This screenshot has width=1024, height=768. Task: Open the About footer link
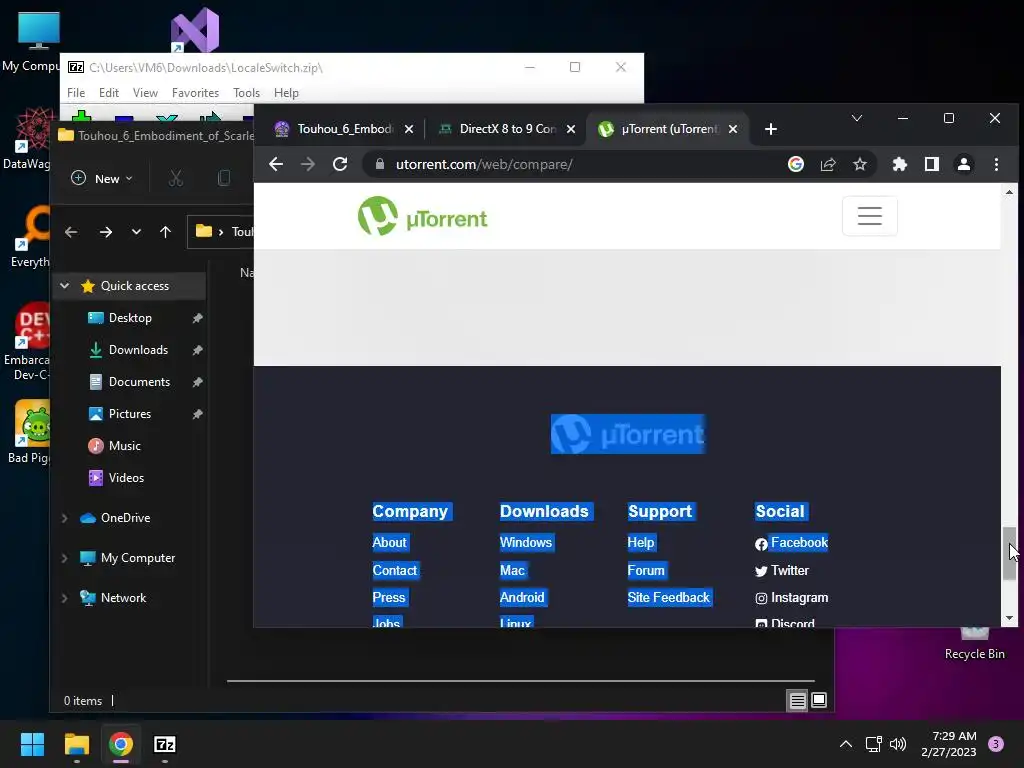(x=390, y=542)
